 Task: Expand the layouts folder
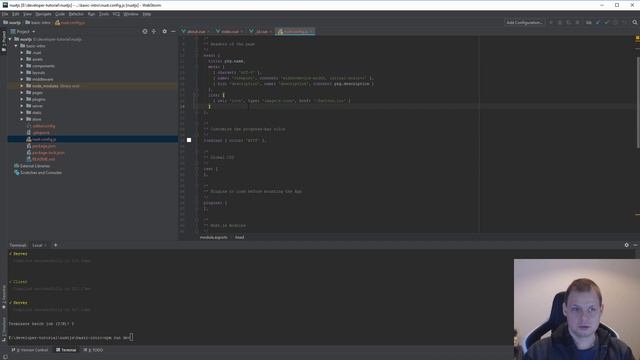click(x=22, y=73)
